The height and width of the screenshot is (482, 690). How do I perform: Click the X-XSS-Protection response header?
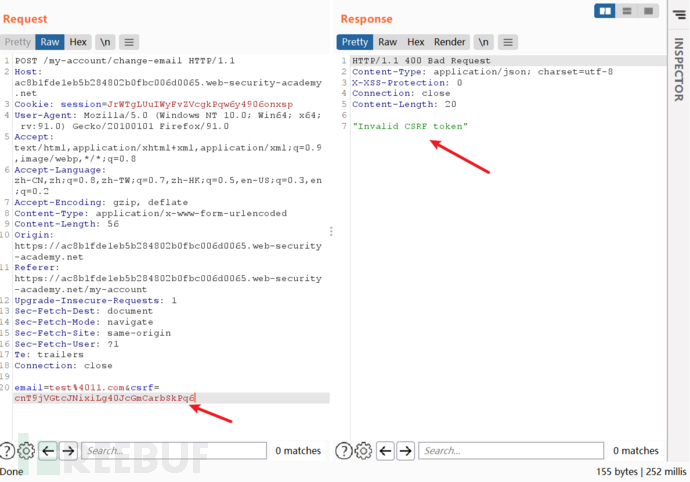click(x=407, y=83)
